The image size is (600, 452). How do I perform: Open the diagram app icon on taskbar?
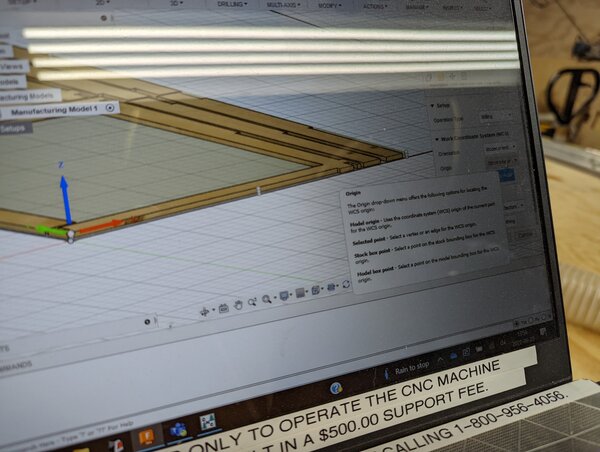207,422
